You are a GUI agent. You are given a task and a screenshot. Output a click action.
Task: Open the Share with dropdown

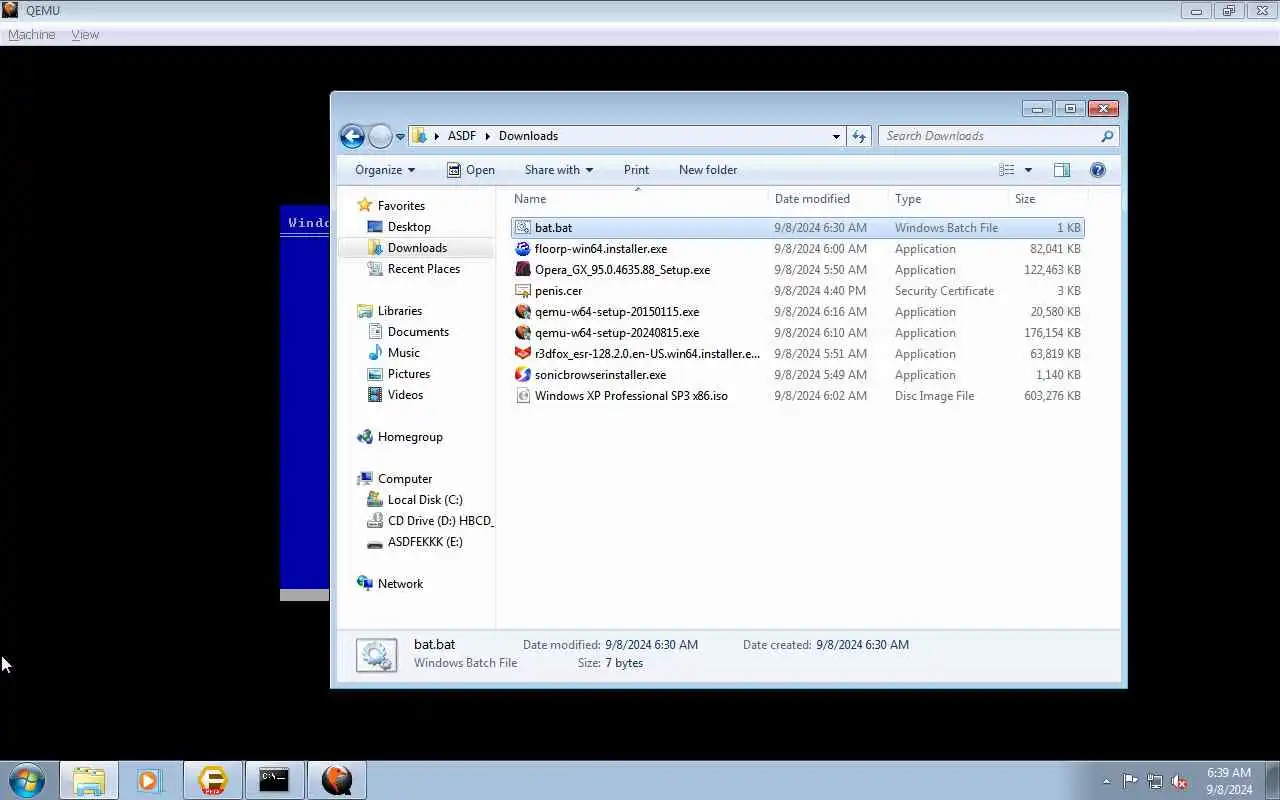click(558, 170)
